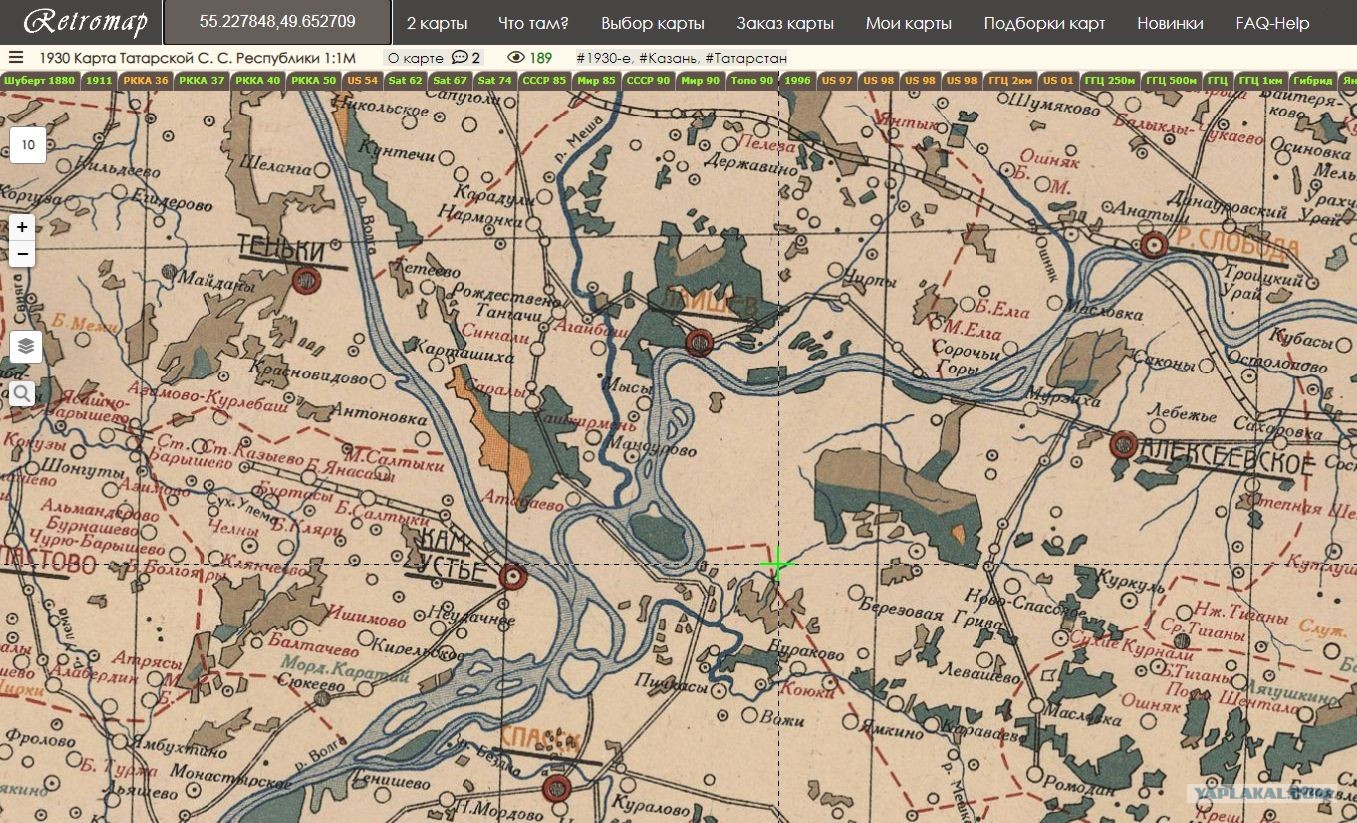Select the "Гибрид" hybrid map tab
The height and width of the screenshot is (823, 1357).
1312,80
